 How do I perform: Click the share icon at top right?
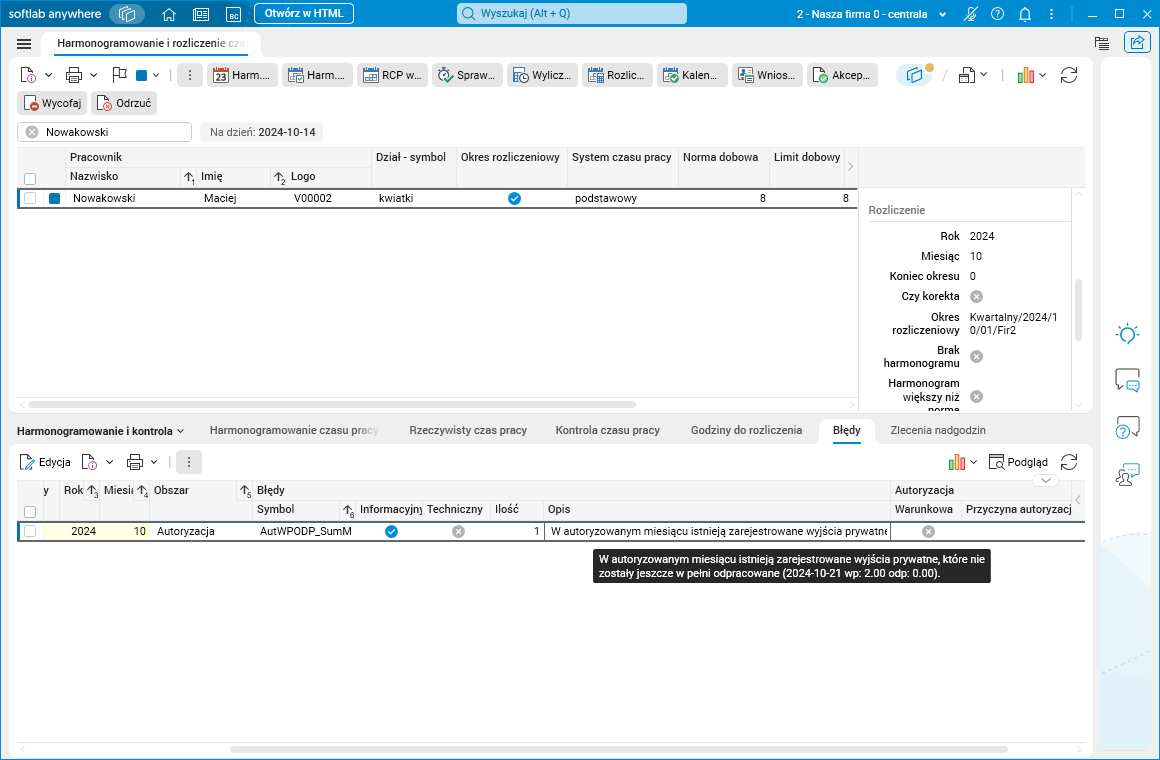1137,42
